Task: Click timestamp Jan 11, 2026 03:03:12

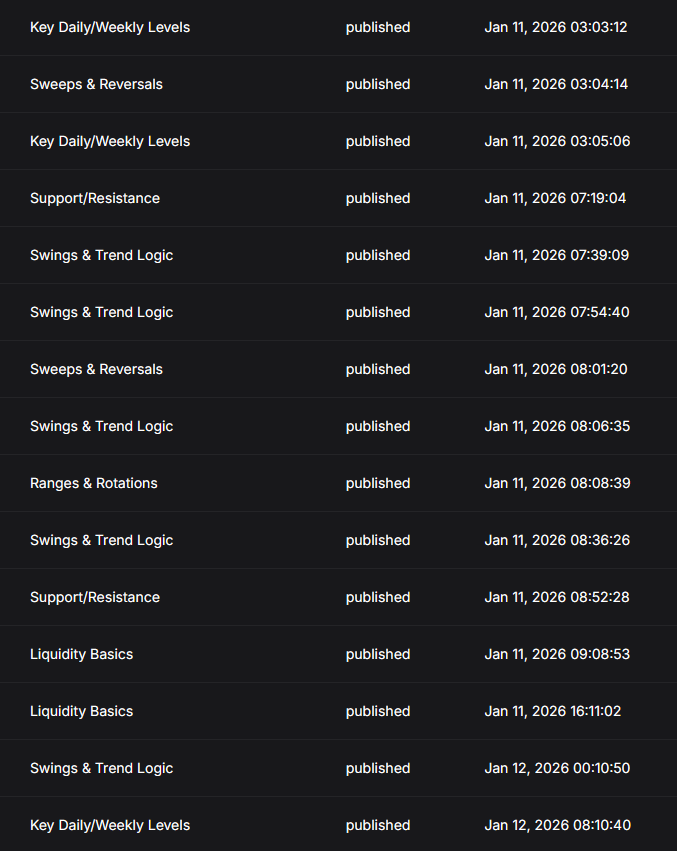Action: point(556,27)
